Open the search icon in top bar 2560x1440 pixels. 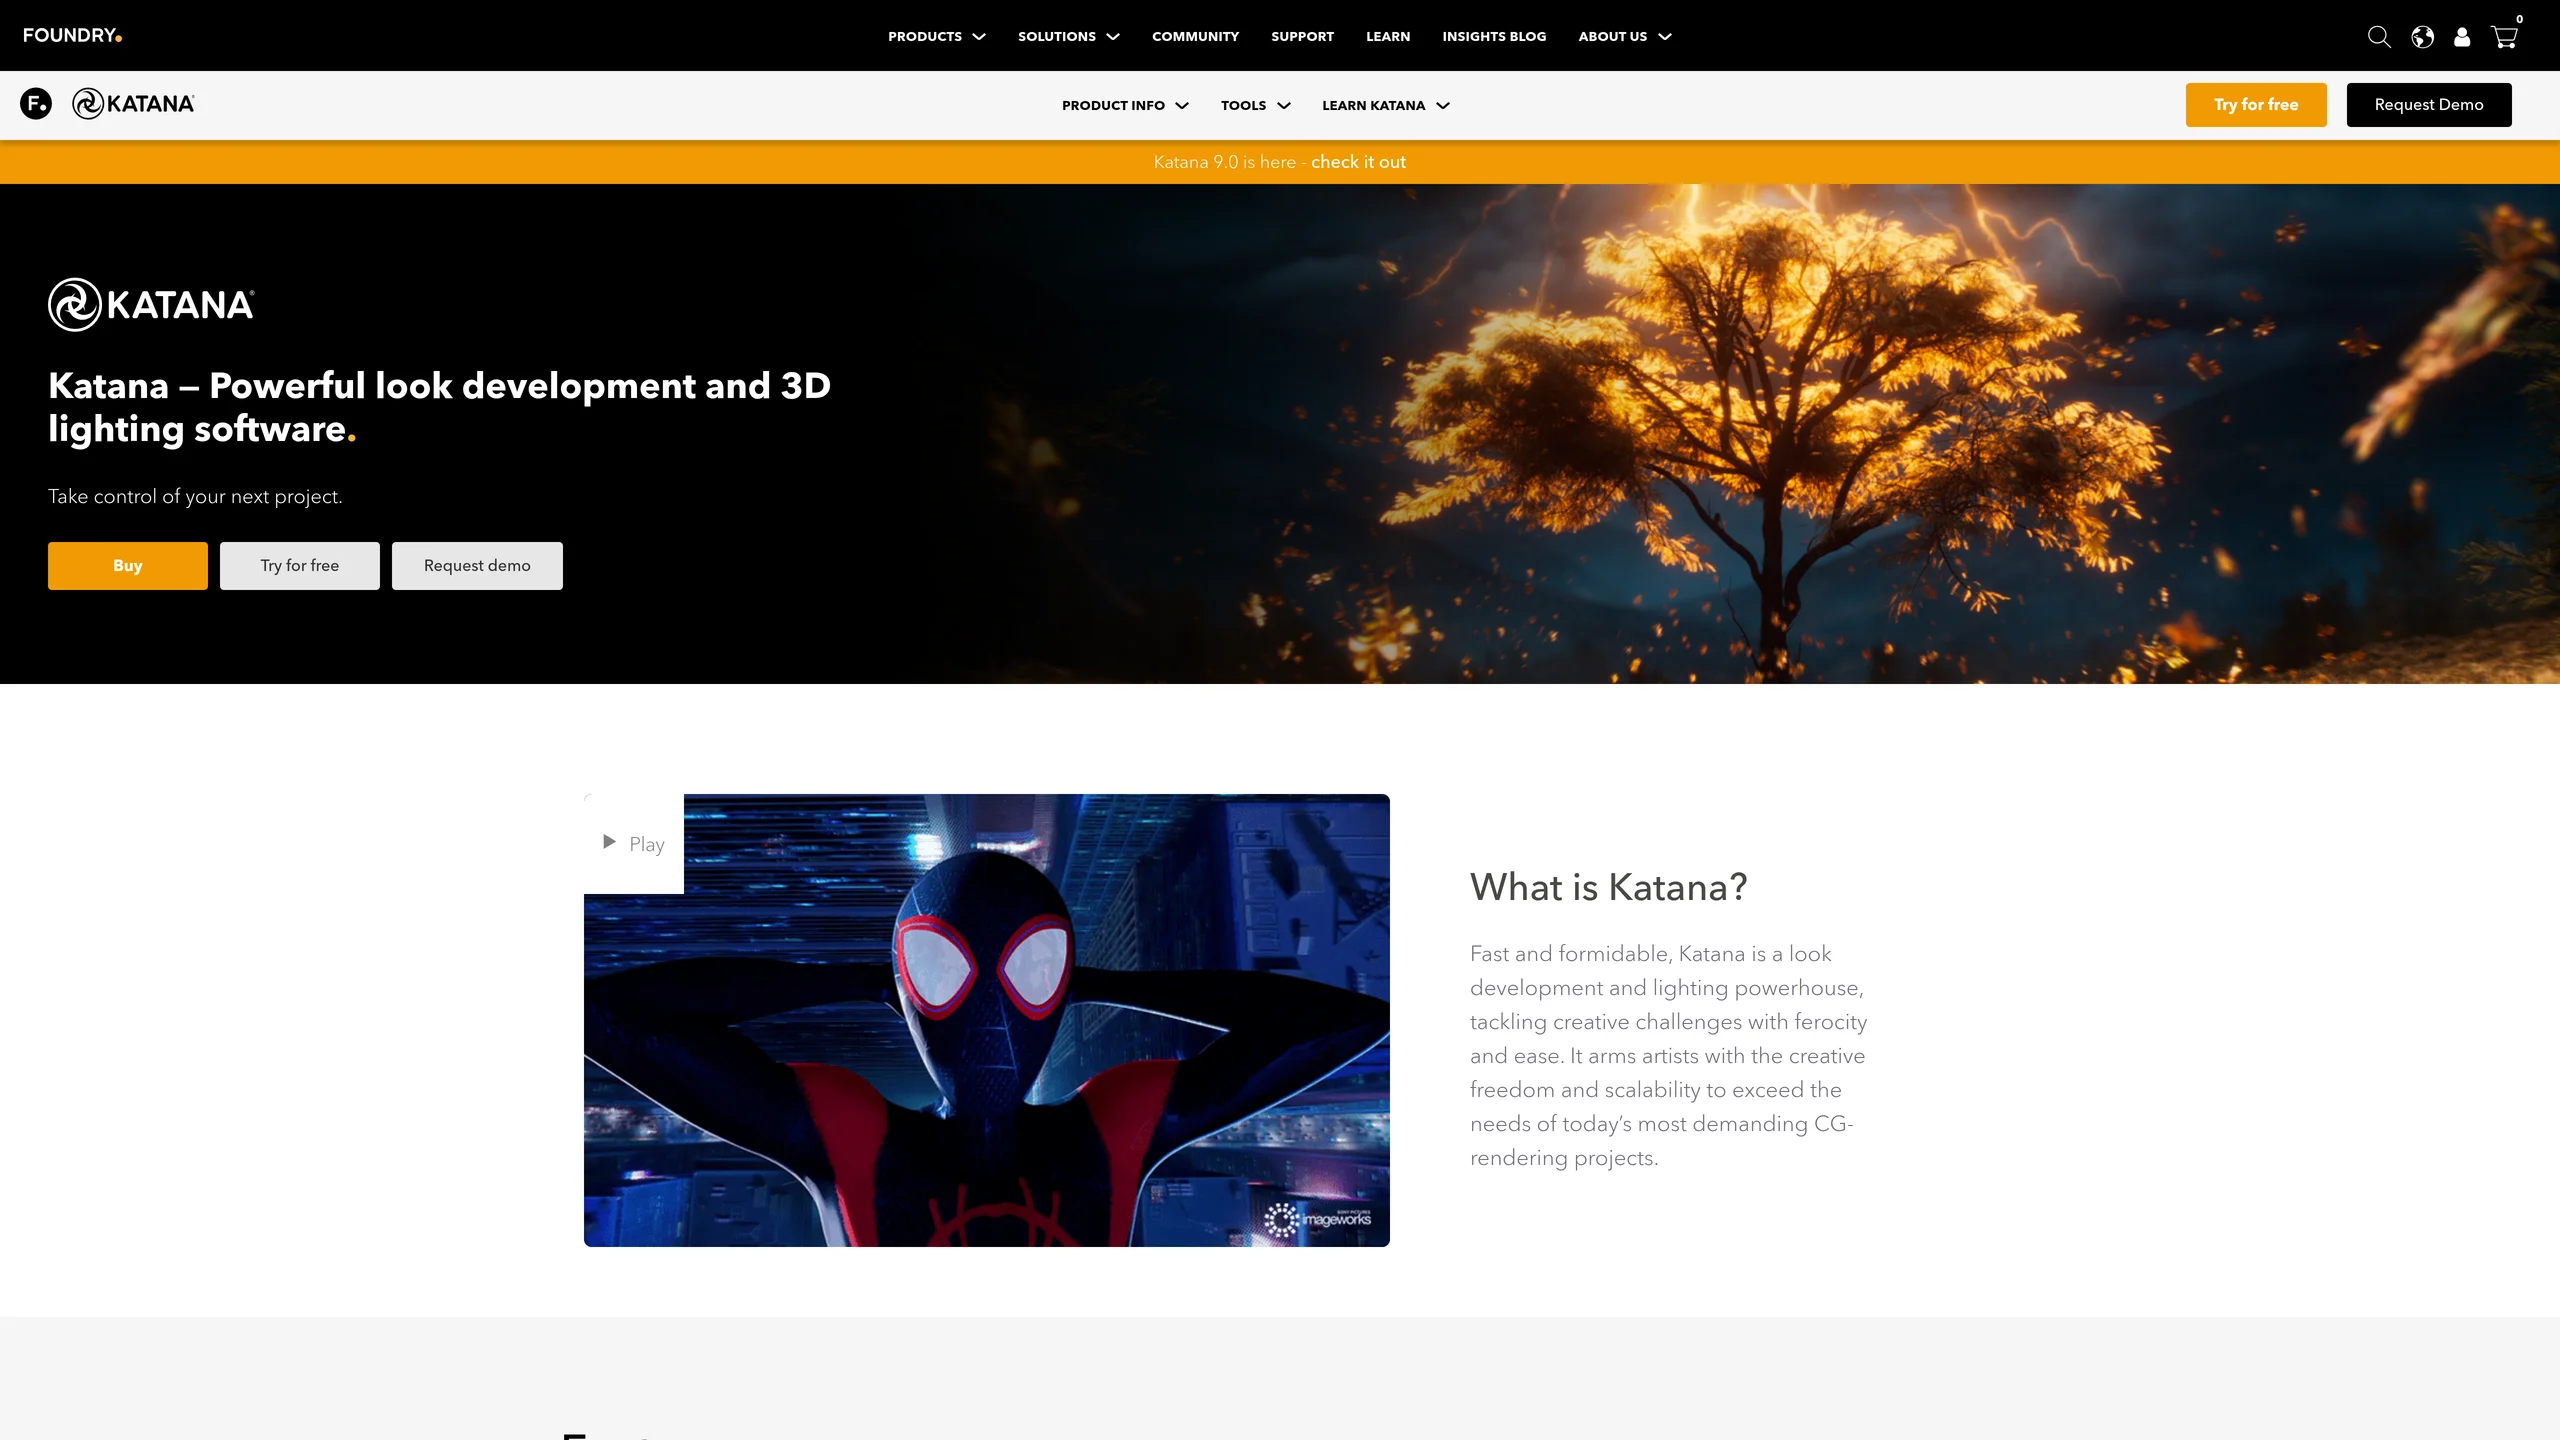[x=2379, y=37]
